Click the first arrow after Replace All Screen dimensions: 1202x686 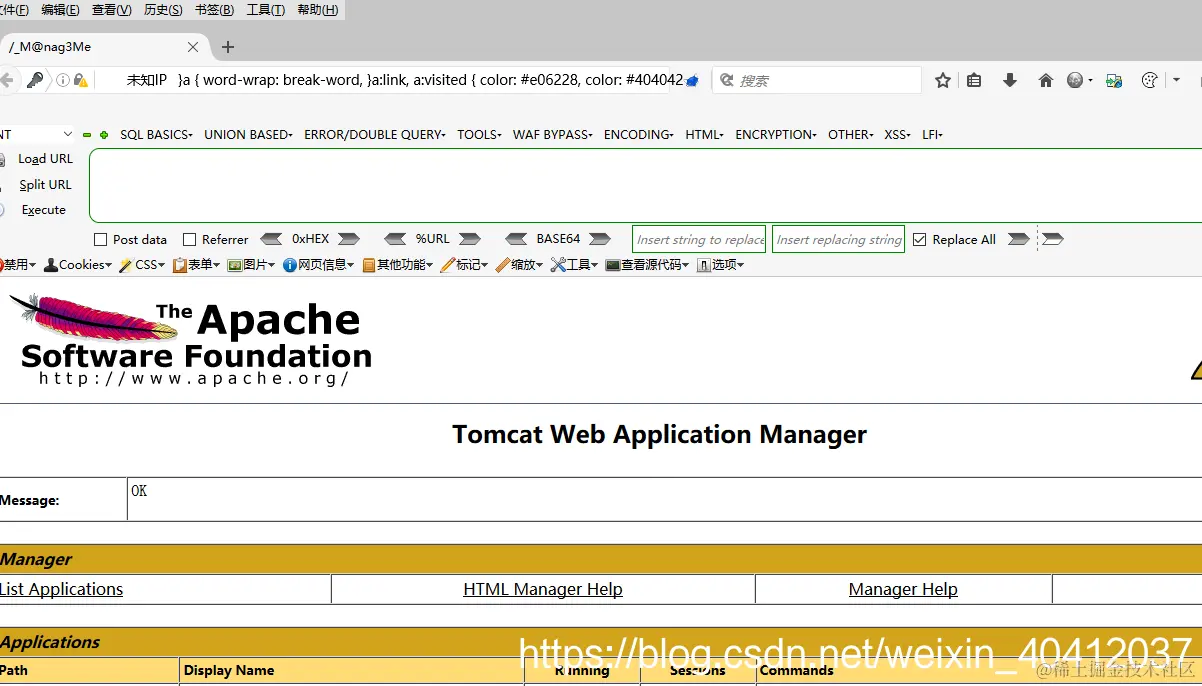[1018, 239]
